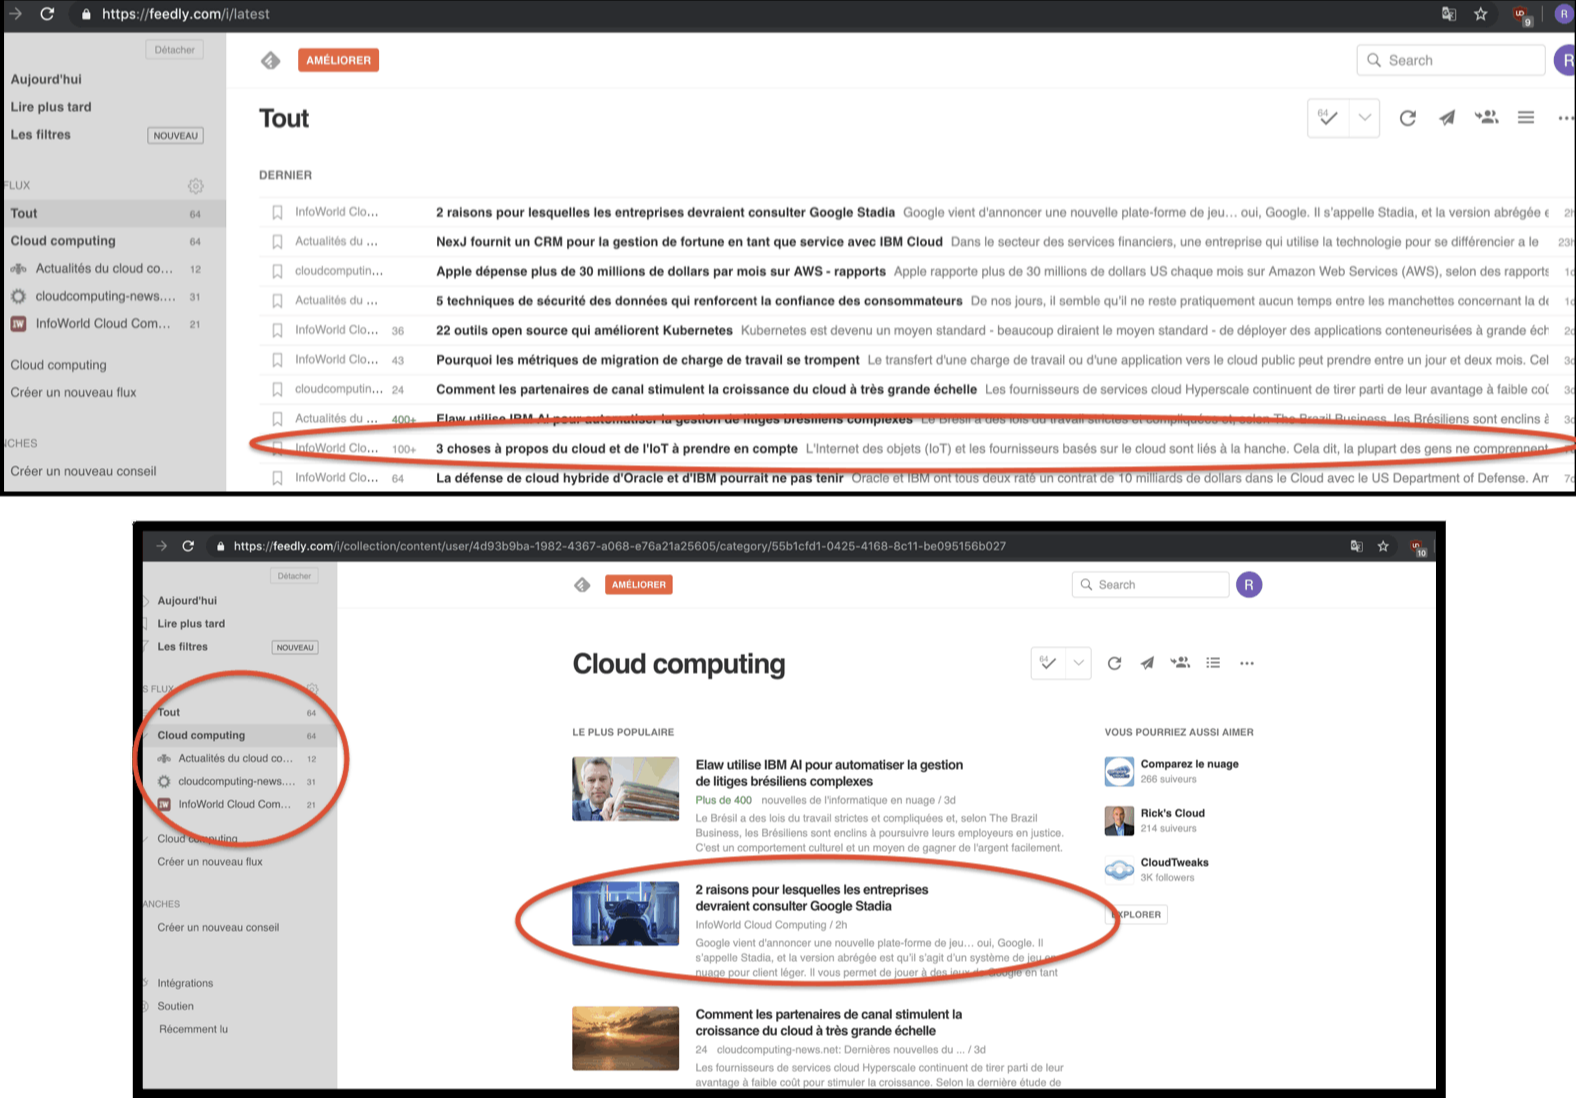1576x1099 pixels.
Task: Refresh the Cloud computing feed
Action: [1115, 663]
